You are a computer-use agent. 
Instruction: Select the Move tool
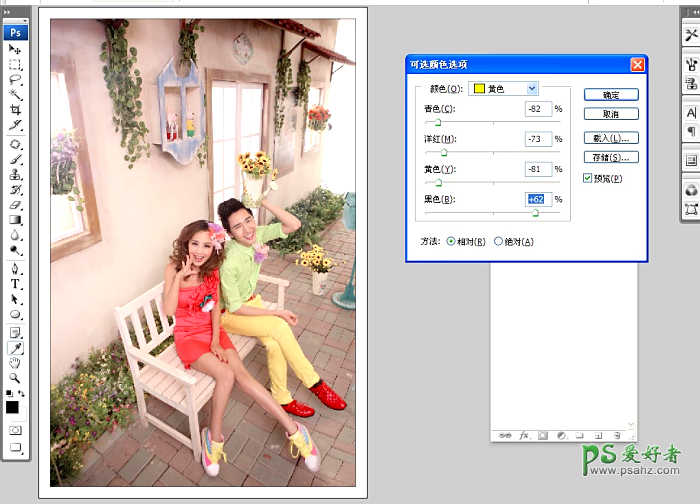pyautogui.click(x=15, y=48)
